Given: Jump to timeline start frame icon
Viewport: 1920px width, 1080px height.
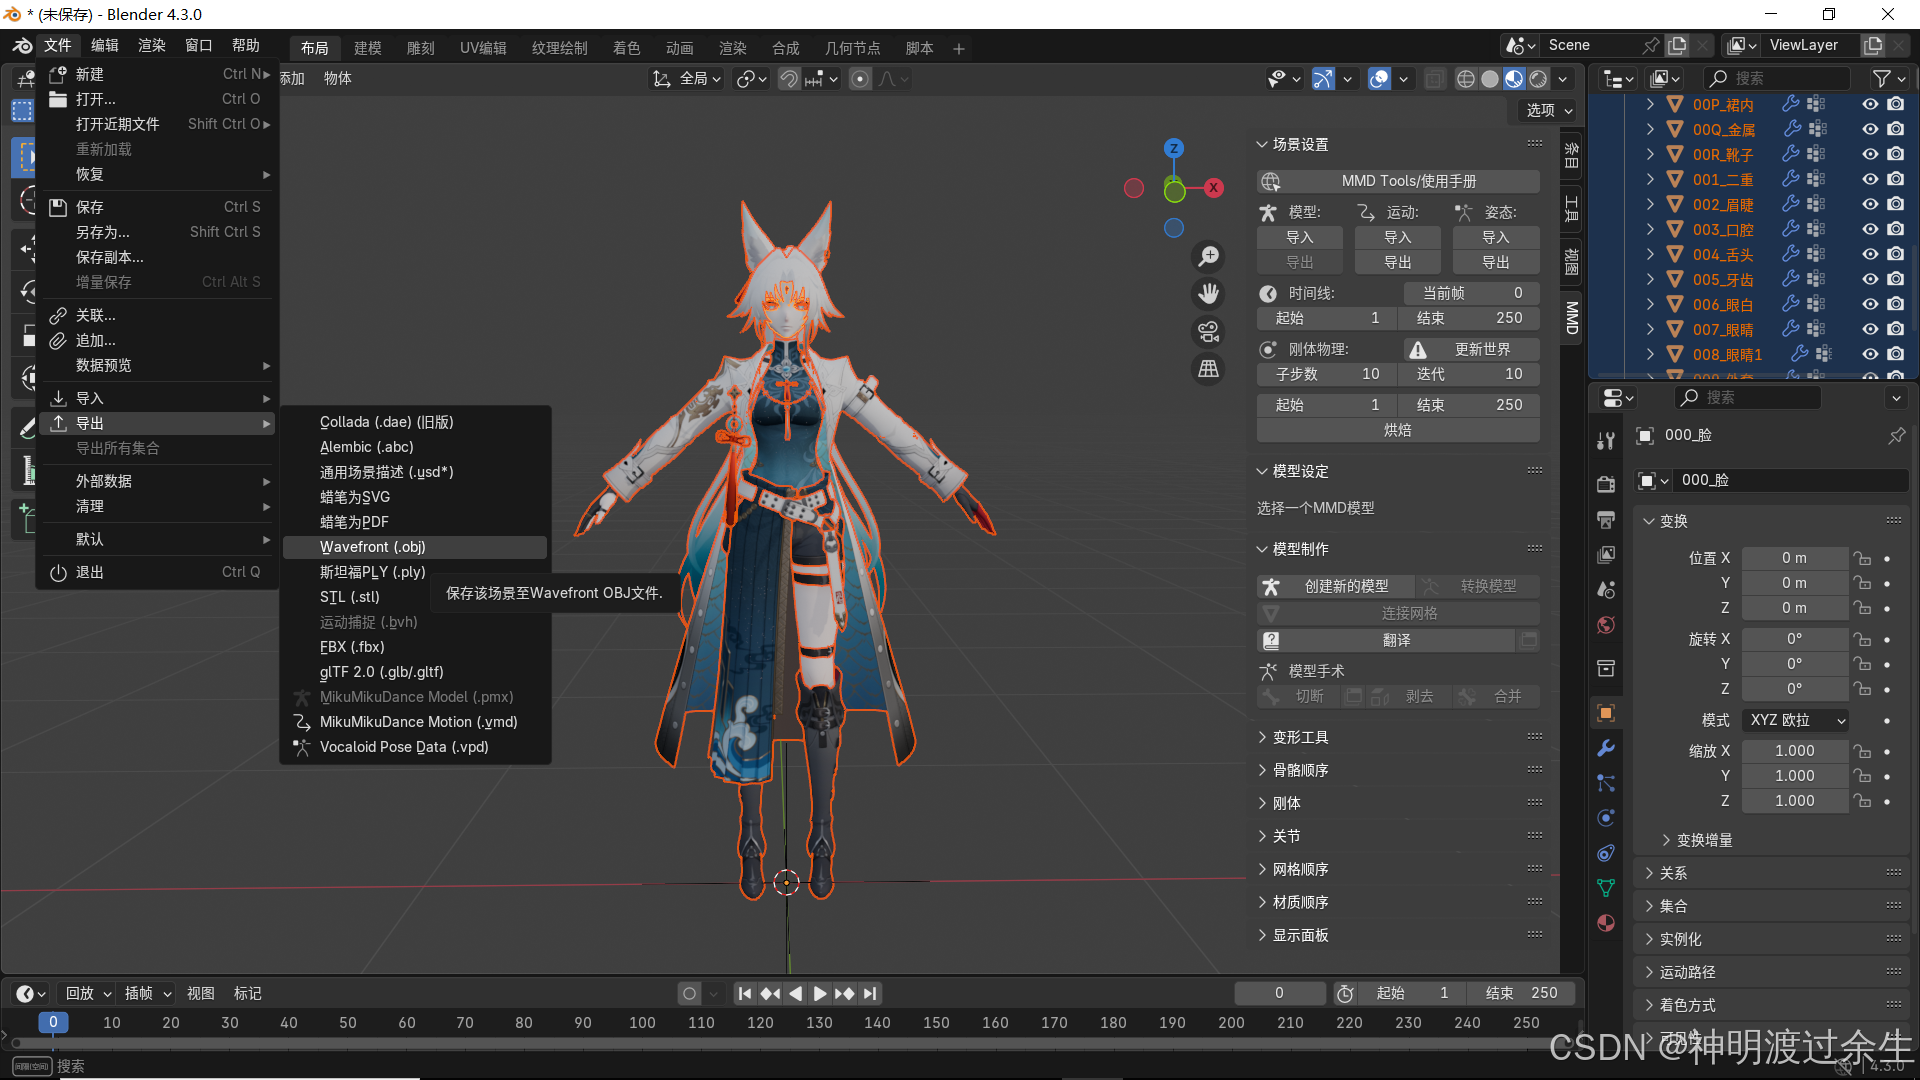Looking at the screenshot, I should (744, 993).
